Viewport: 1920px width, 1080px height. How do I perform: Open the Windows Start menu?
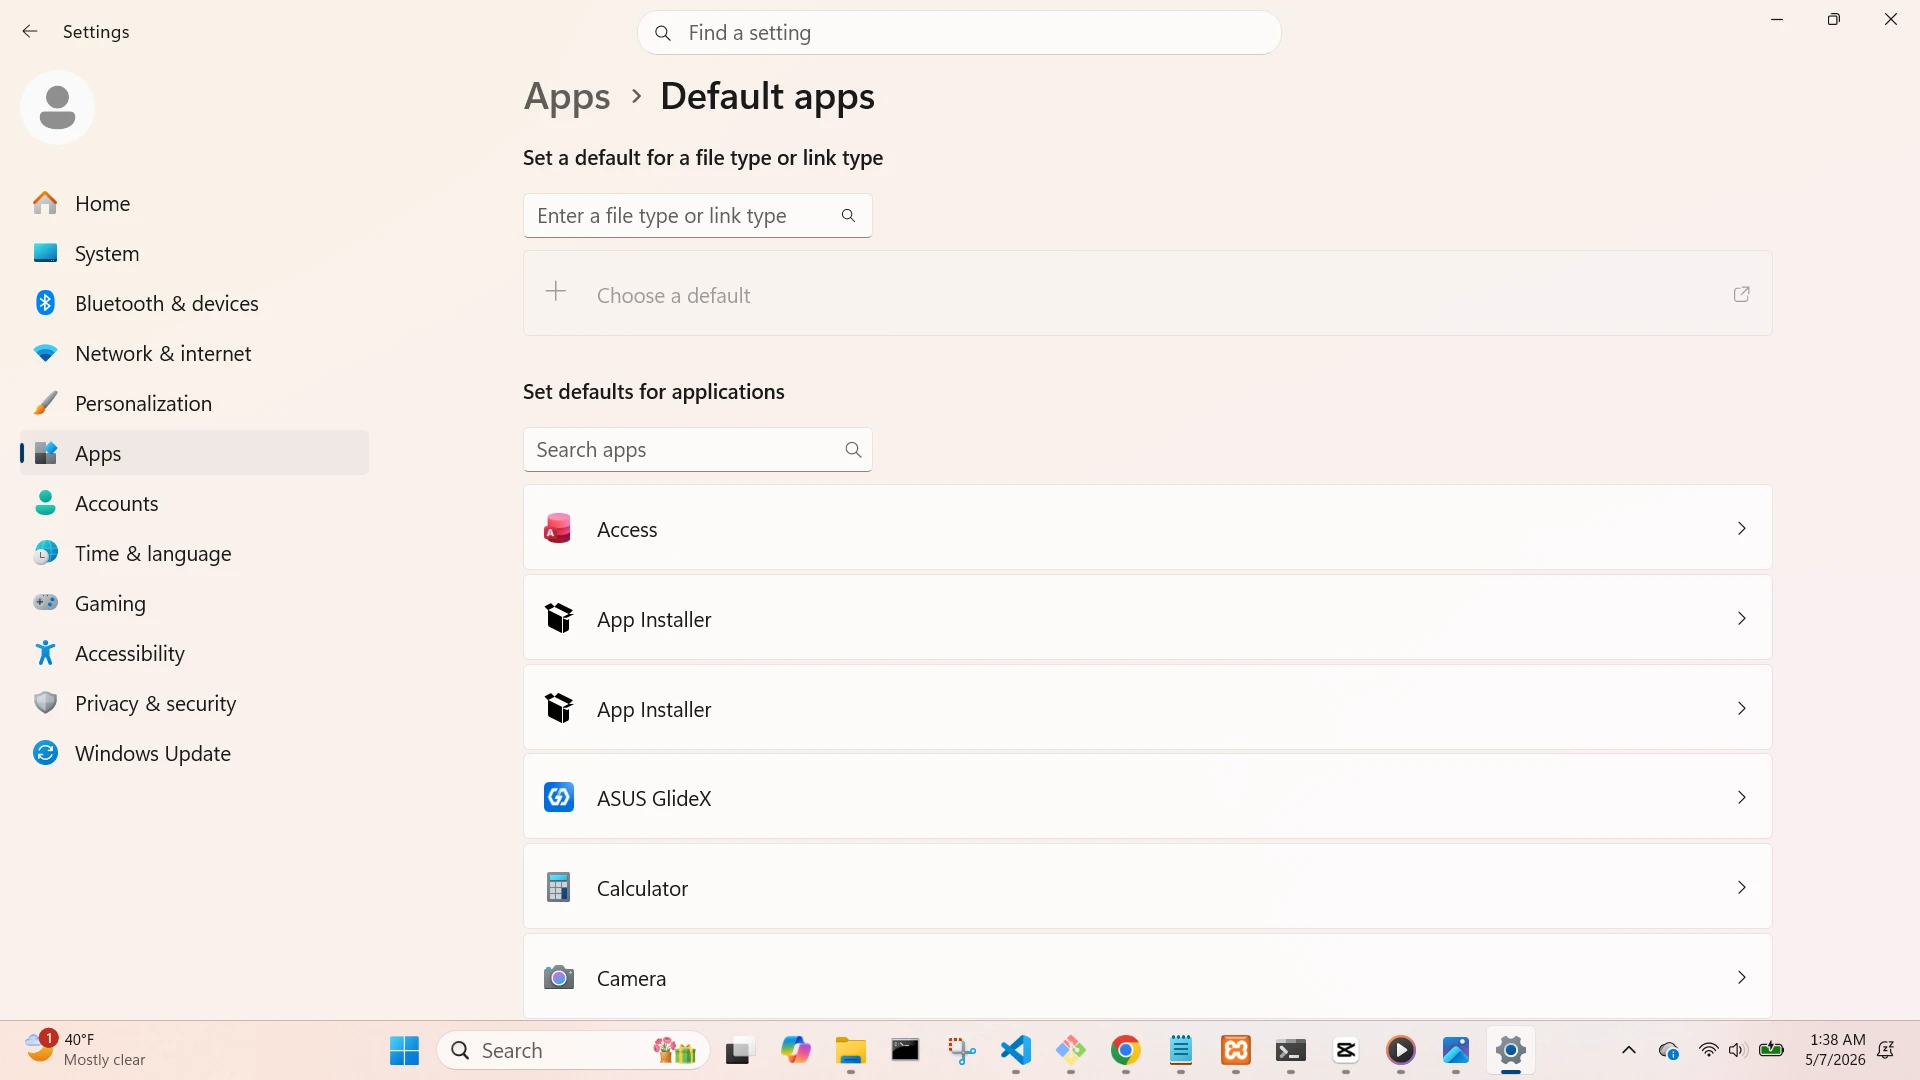pos(404,1050)
